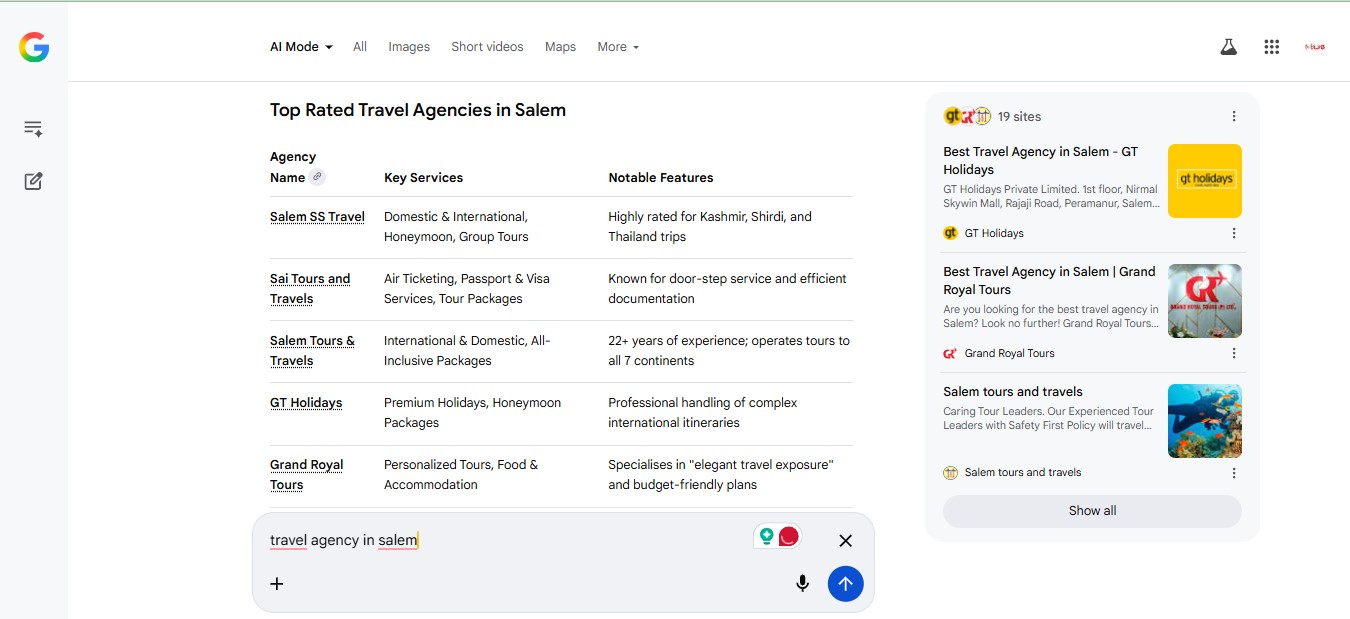1350x619 pixels.
Task: Click the red extension icon in search box
Action: click(x=789, y=537)
